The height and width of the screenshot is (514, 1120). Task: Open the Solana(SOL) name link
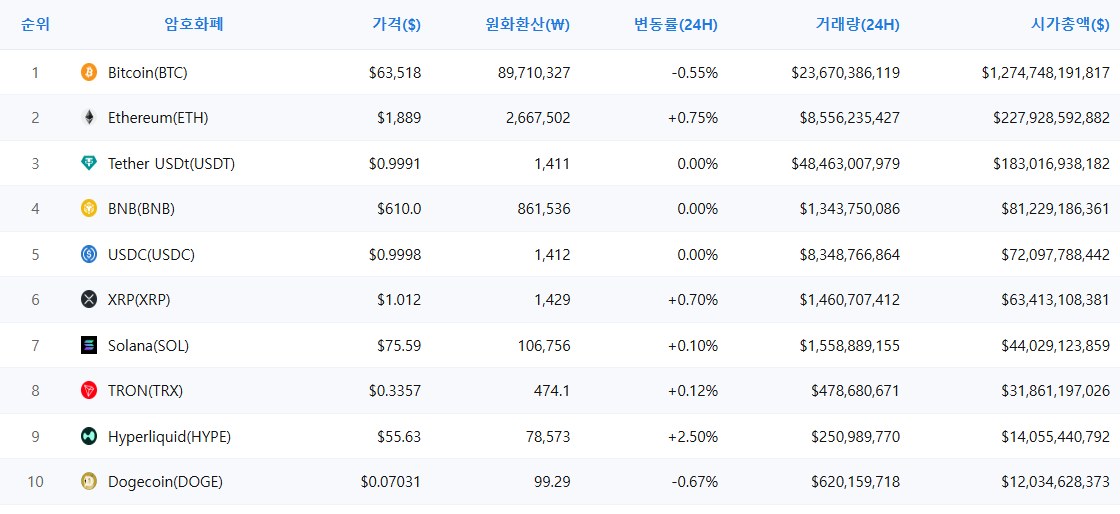[149, 346]
